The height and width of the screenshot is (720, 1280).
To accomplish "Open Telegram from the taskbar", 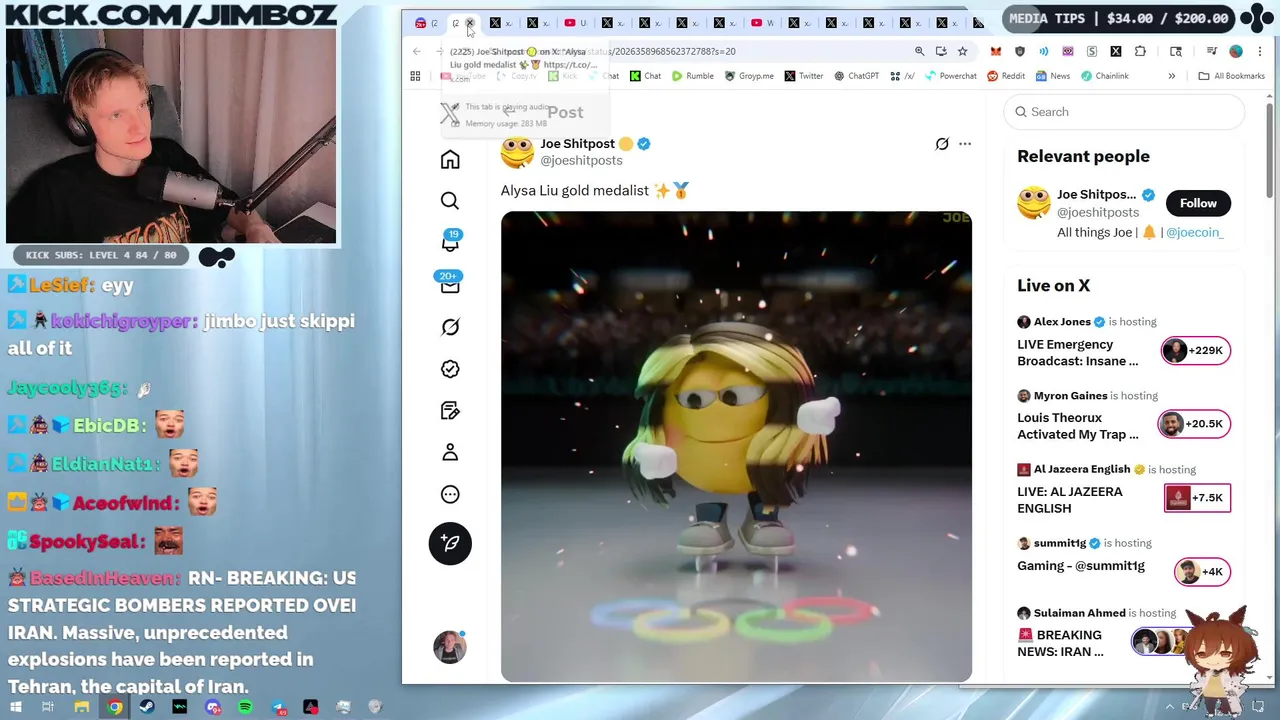I will tap(278, 707).
